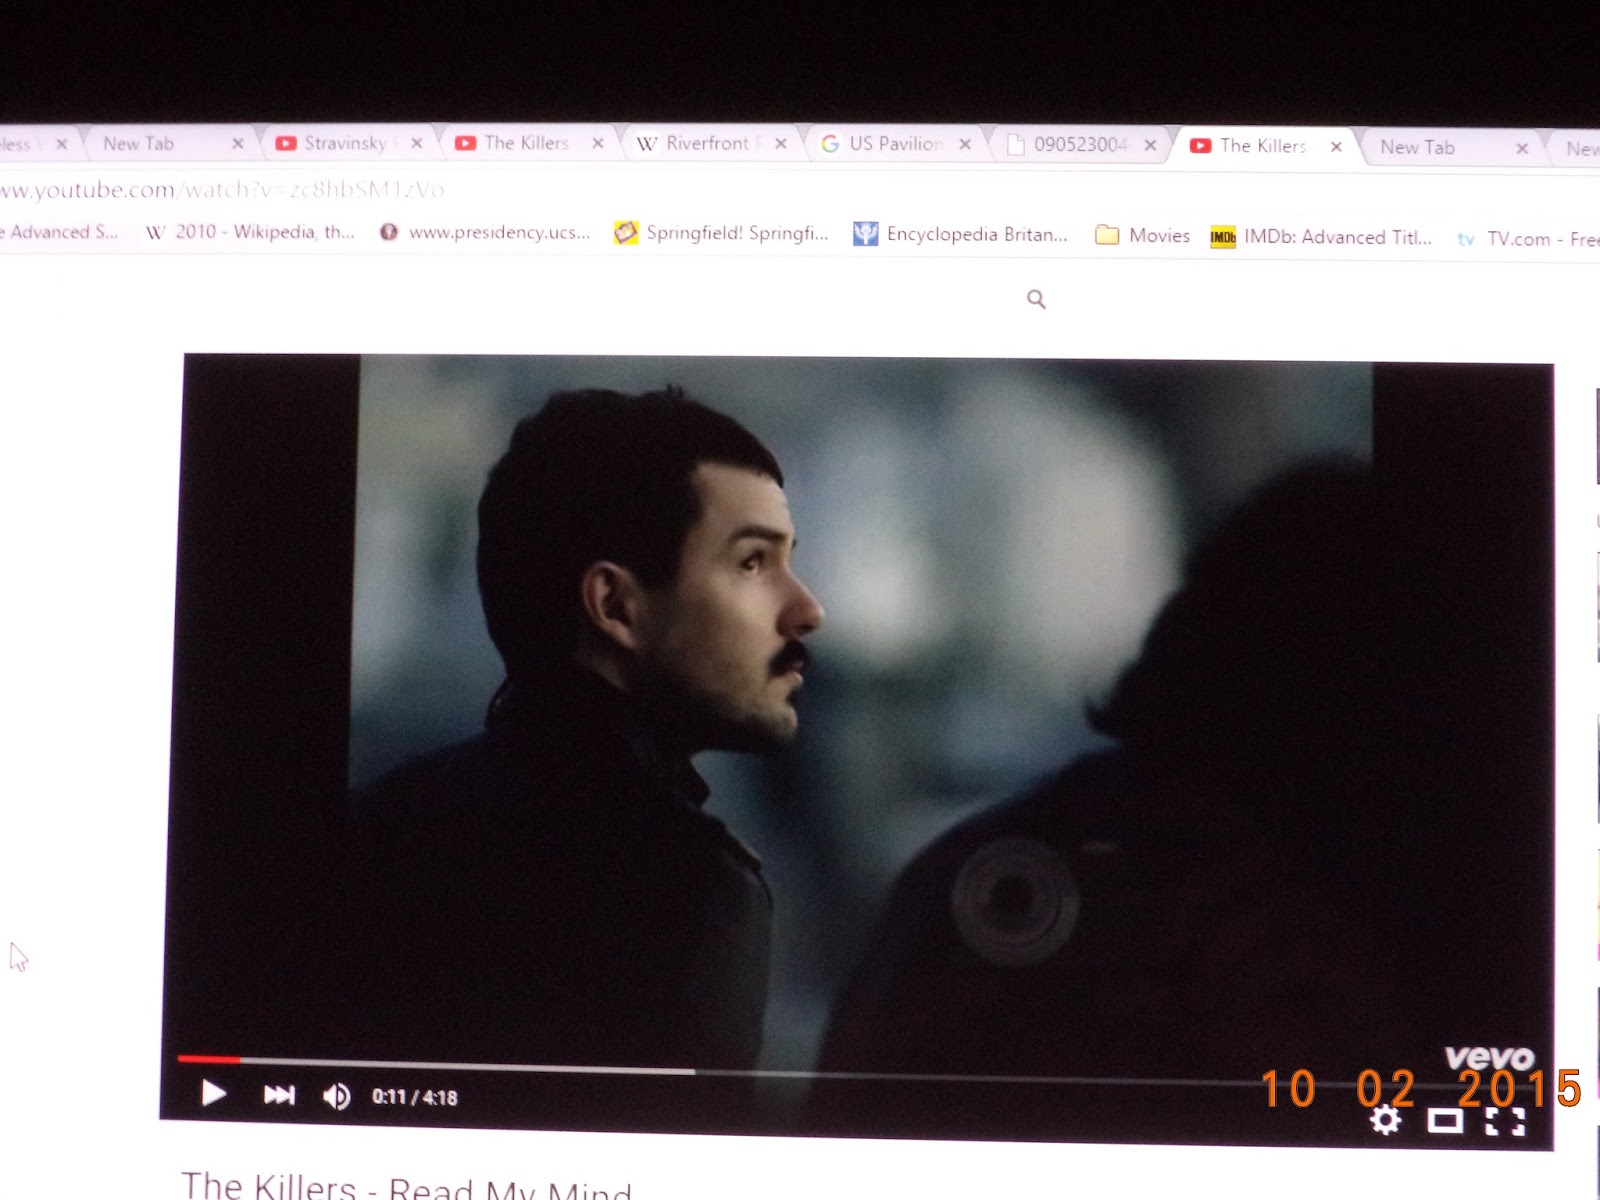Enter full screen mode
The width and height of the screenshot is (1600, 1200).
pyautogui.click(x=1505, y=1122)
